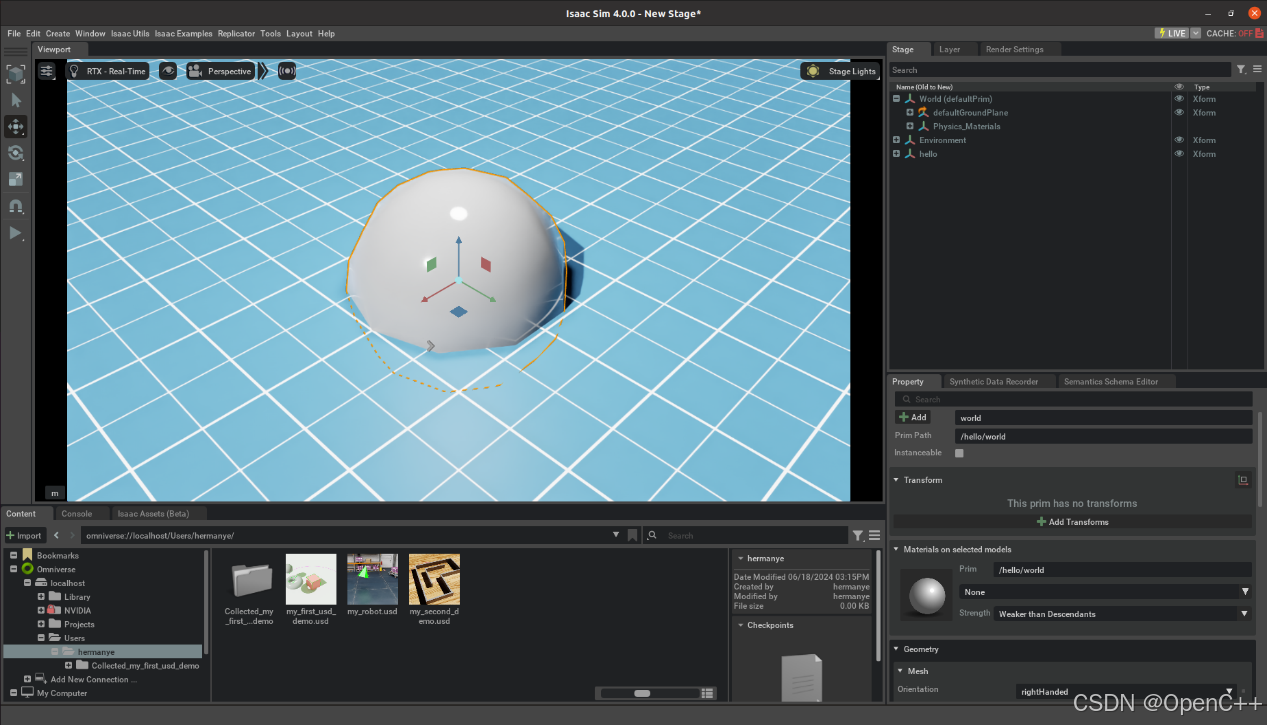
Task: Bookmark the current Content path
Action: point(632,535)
